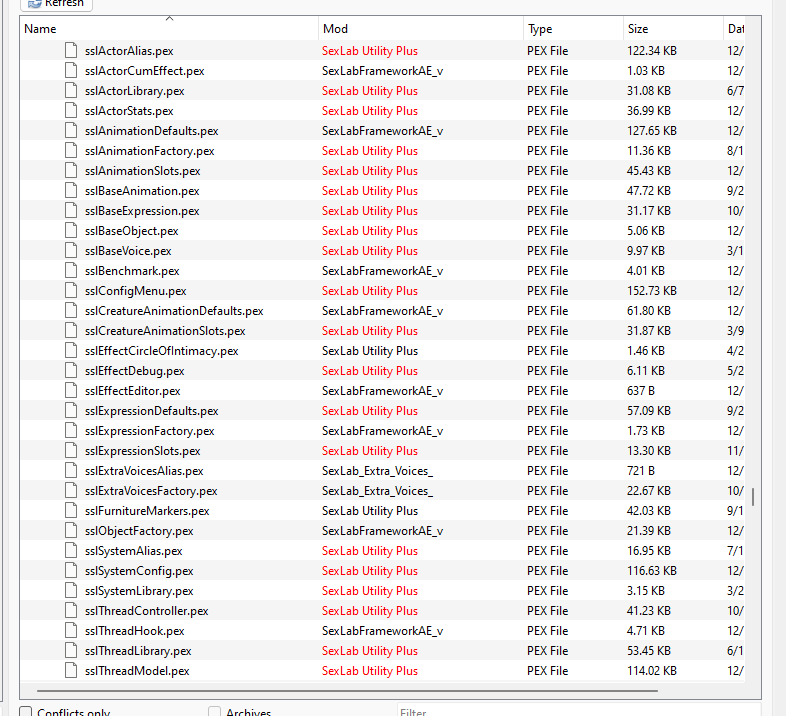This screenshot has height=716, width=786.
Task: Click the SexLab_Extra_Voices_ mod for sslExtraVoicesAlias.pex
Action: click(377, 471)
